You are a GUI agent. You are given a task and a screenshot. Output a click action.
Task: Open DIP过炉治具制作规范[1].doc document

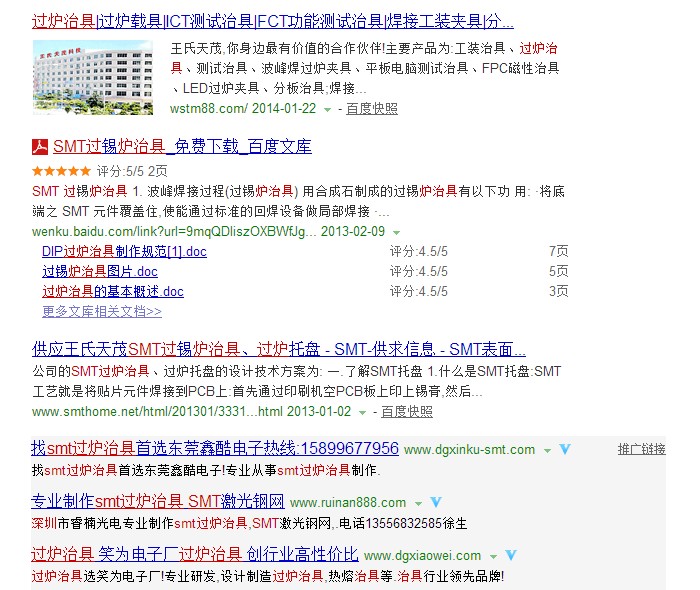tap(124, 252)
